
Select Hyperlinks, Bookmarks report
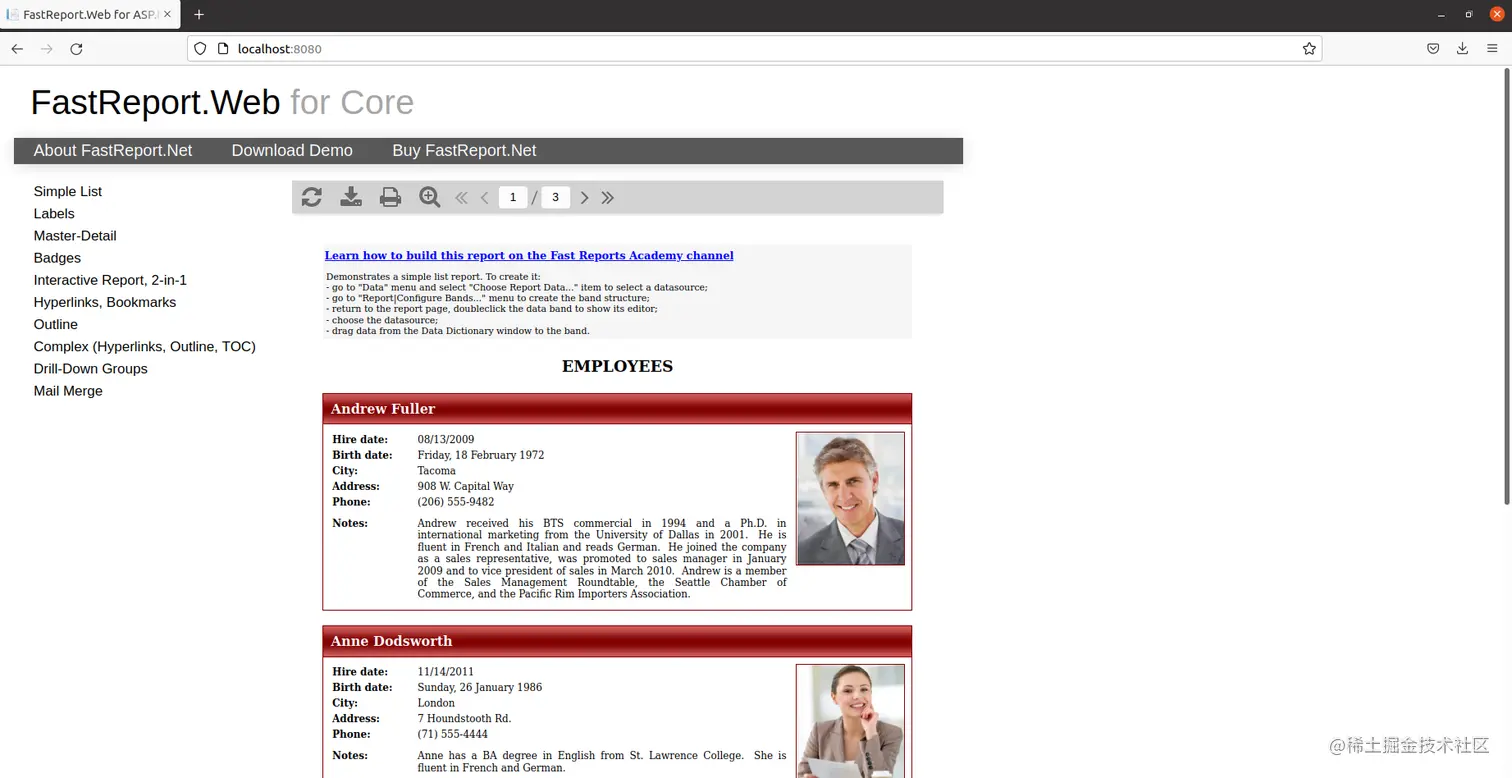105,302
